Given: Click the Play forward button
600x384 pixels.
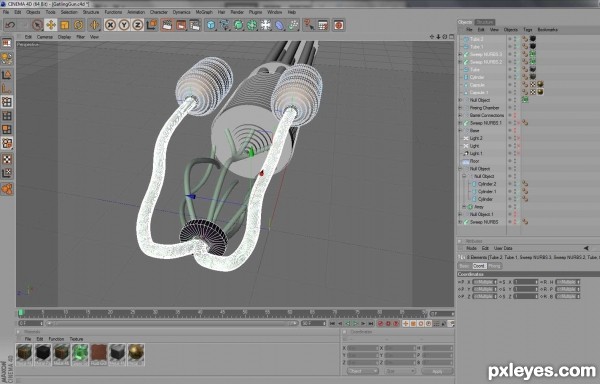Looking at the screenshot, I should (x=355, y=324).
